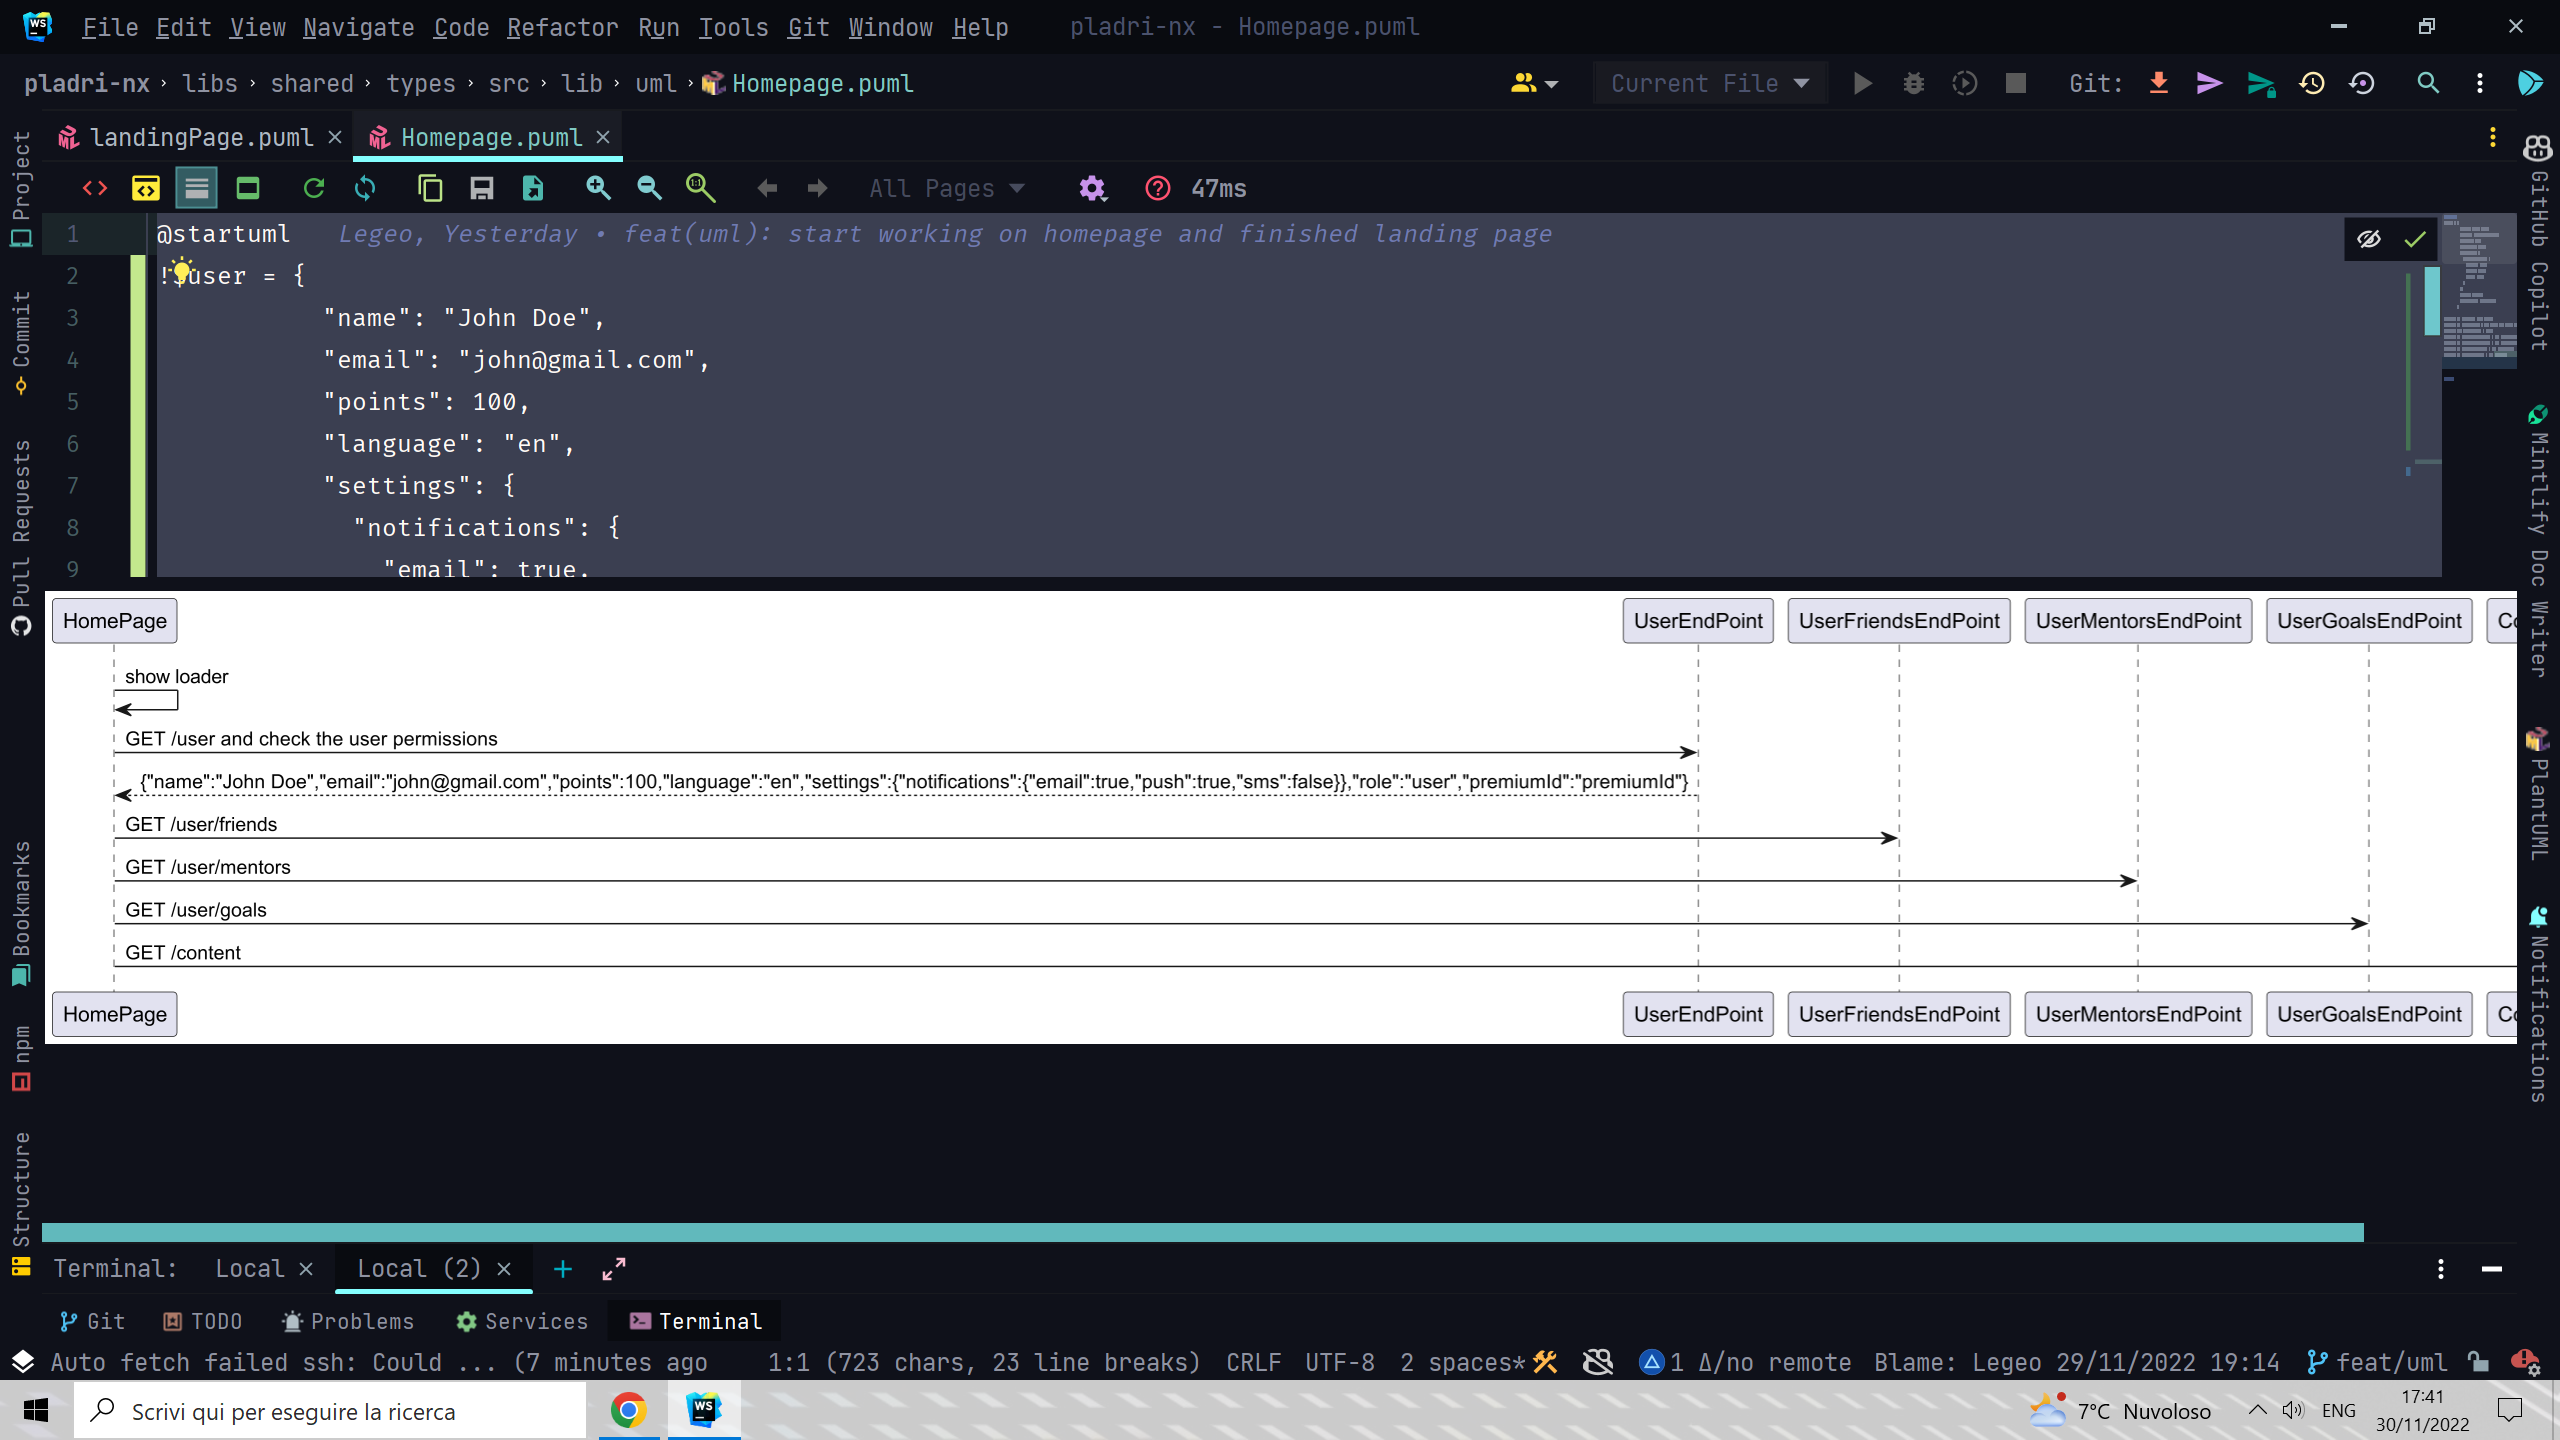Switch to editor-only view mode
Viewport: 2560px width, 1440px height.
(x=95, y=188)
